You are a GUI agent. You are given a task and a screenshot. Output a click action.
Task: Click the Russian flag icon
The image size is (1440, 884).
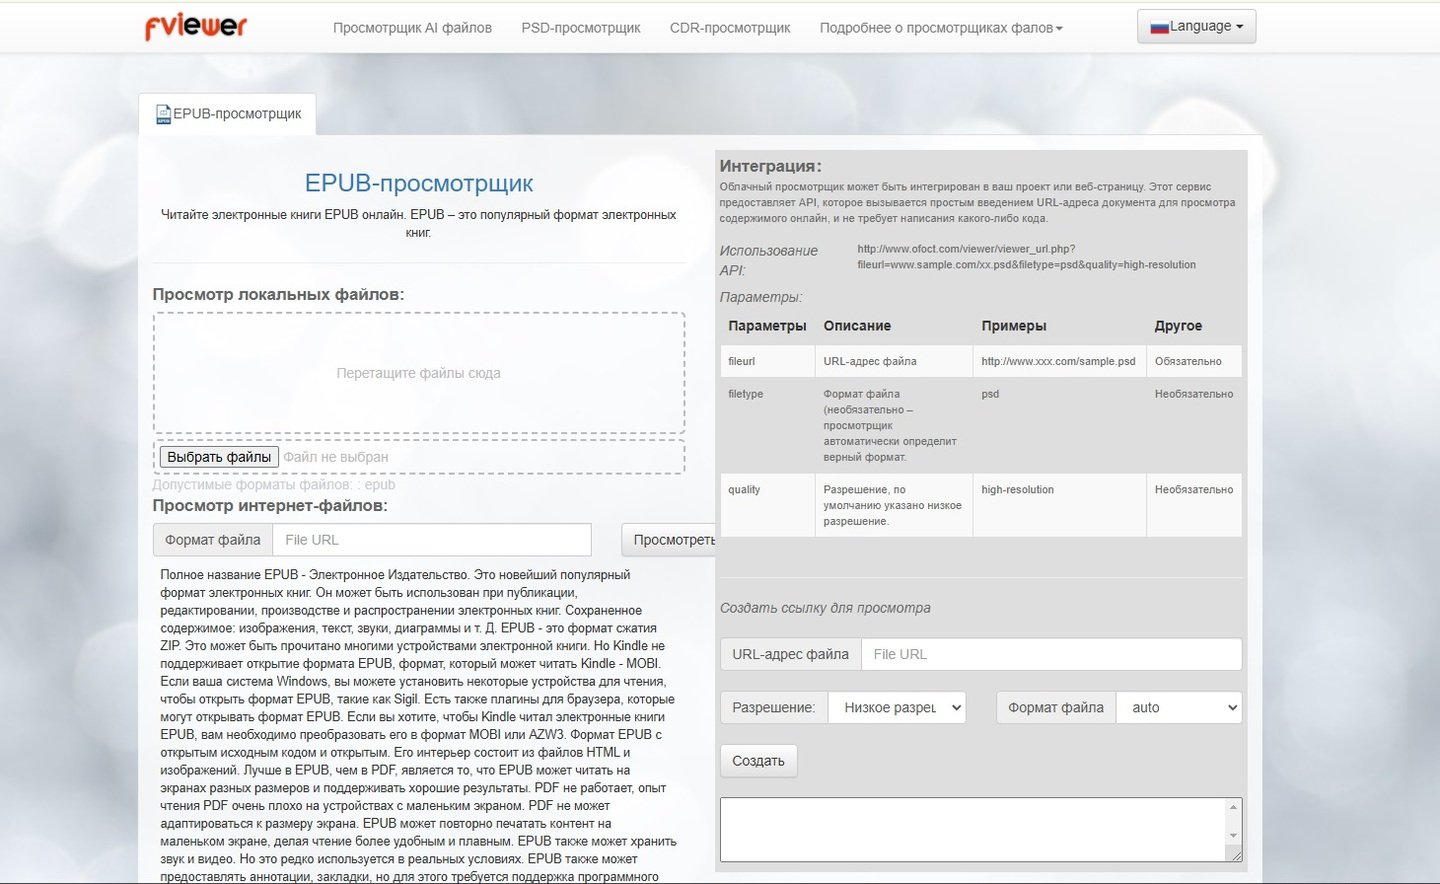click(x=1159, y=27)
